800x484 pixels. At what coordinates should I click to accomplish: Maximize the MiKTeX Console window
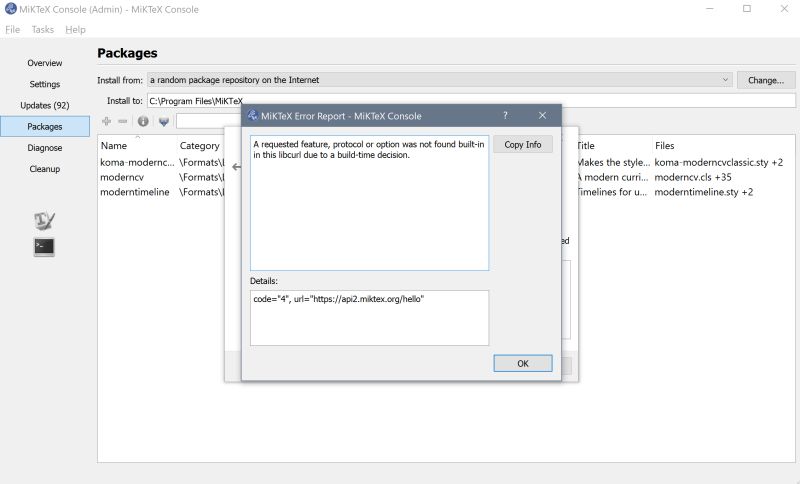pos(747,9)
